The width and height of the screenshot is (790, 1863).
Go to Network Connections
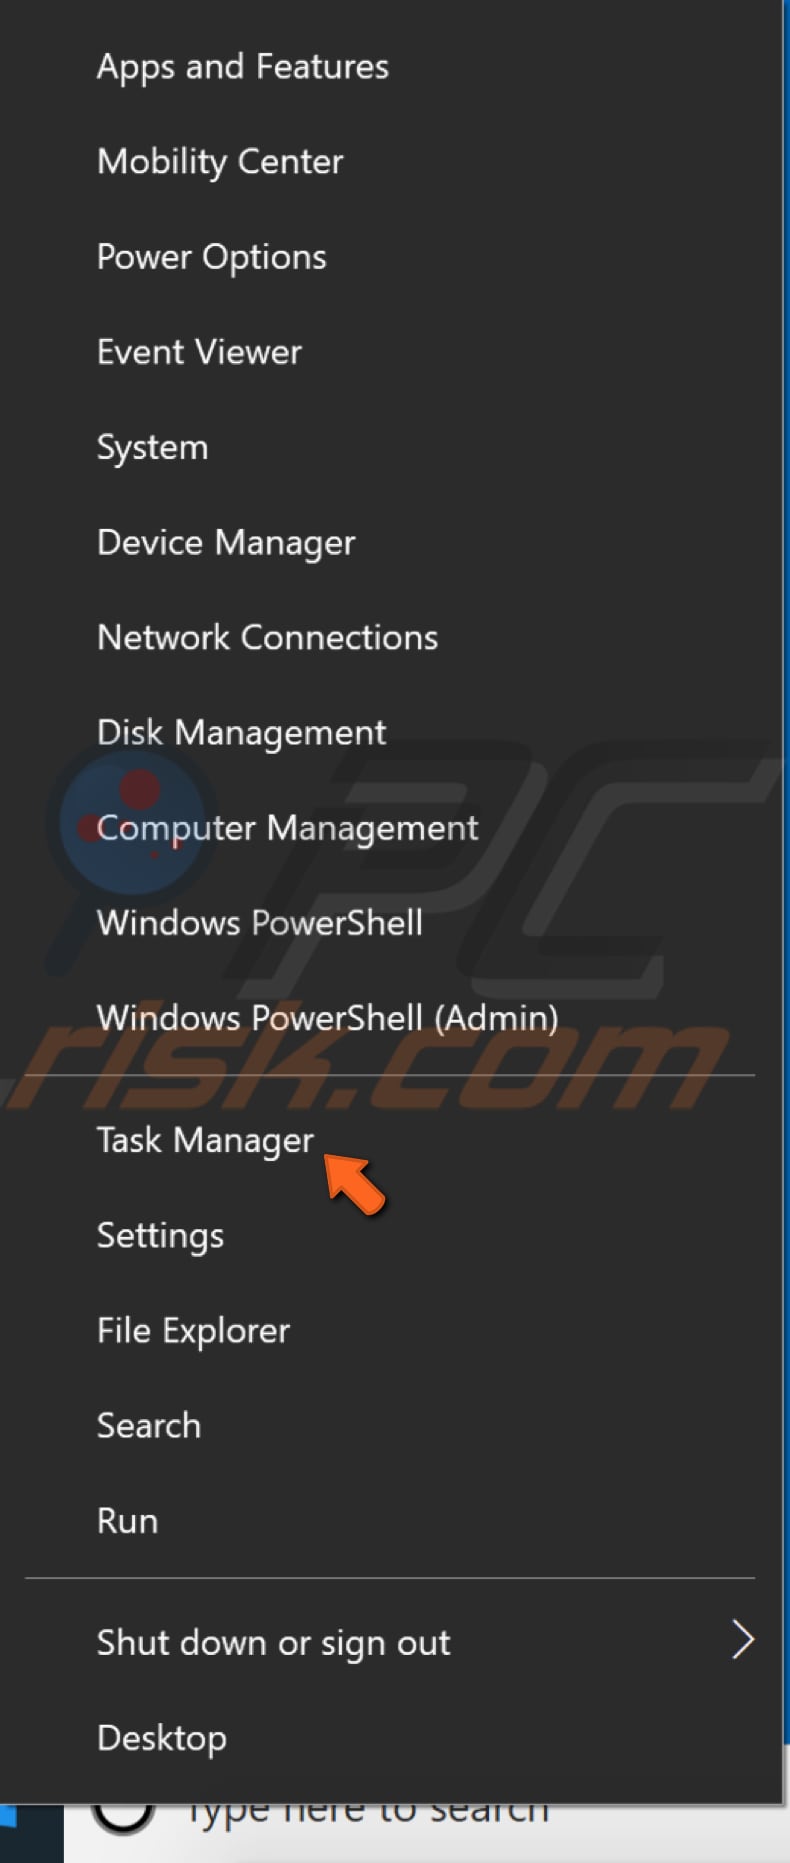[267, 637]
